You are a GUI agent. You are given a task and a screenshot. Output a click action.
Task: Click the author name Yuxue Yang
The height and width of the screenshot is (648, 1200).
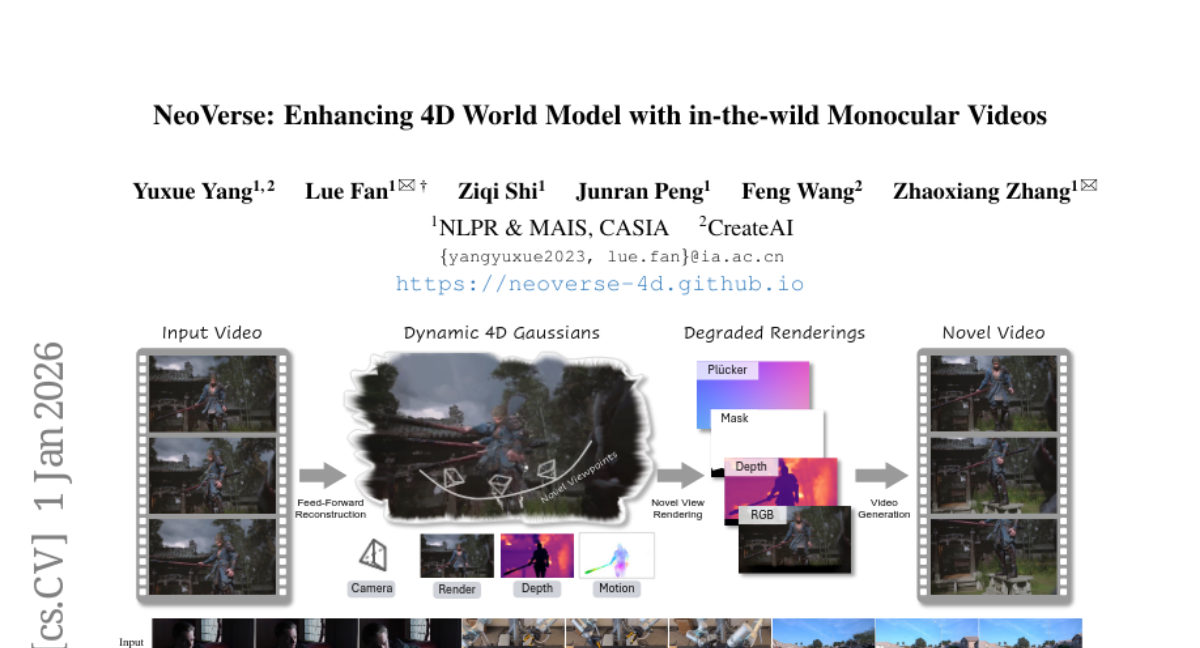193,192
